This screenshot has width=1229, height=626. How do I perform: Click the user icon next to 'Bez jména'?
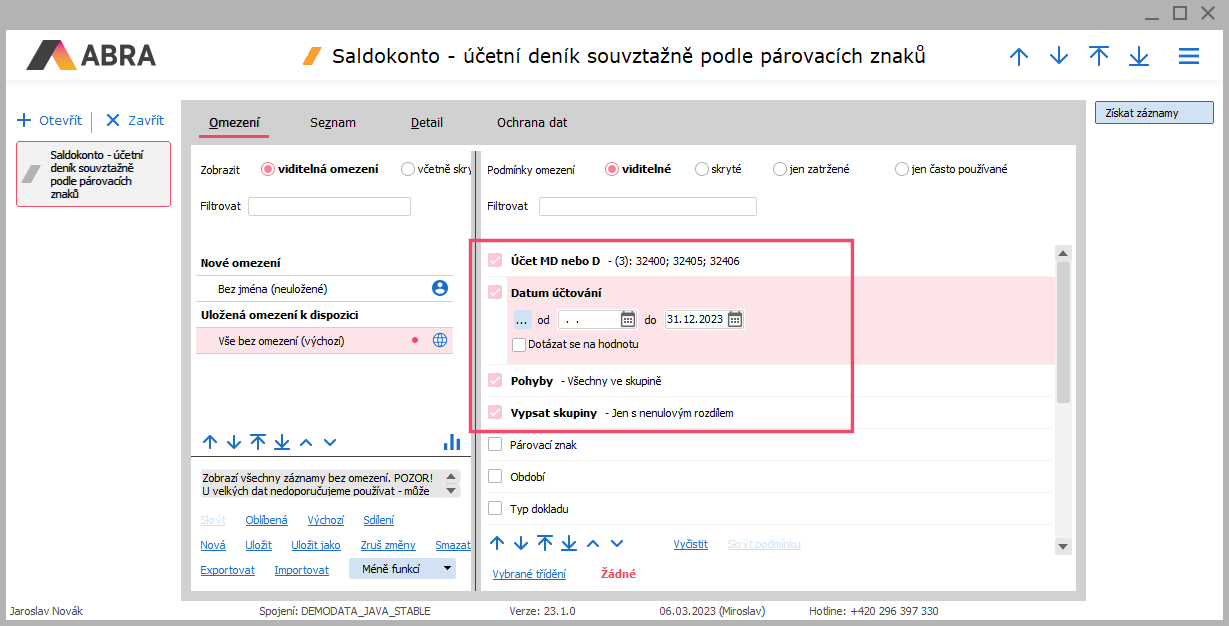click(x=439, y=288)
